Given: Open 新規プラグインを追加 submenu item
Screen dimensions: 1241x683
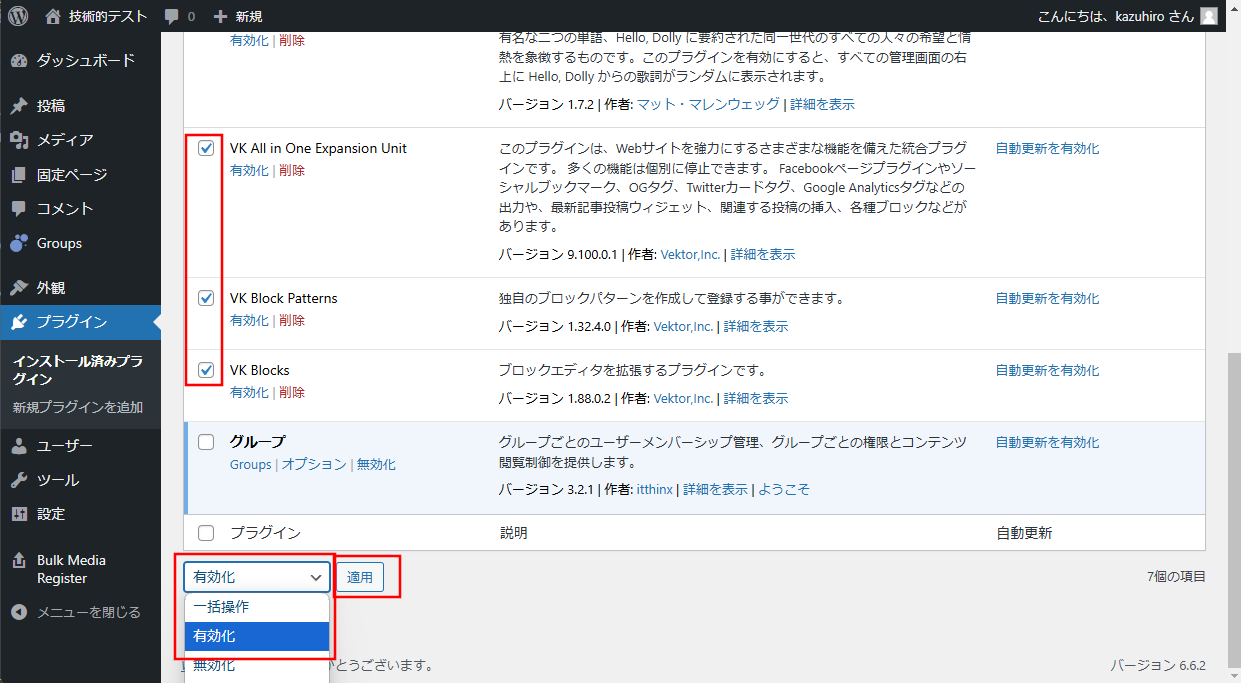Looking at the screenshot, I should coord(78,407).
